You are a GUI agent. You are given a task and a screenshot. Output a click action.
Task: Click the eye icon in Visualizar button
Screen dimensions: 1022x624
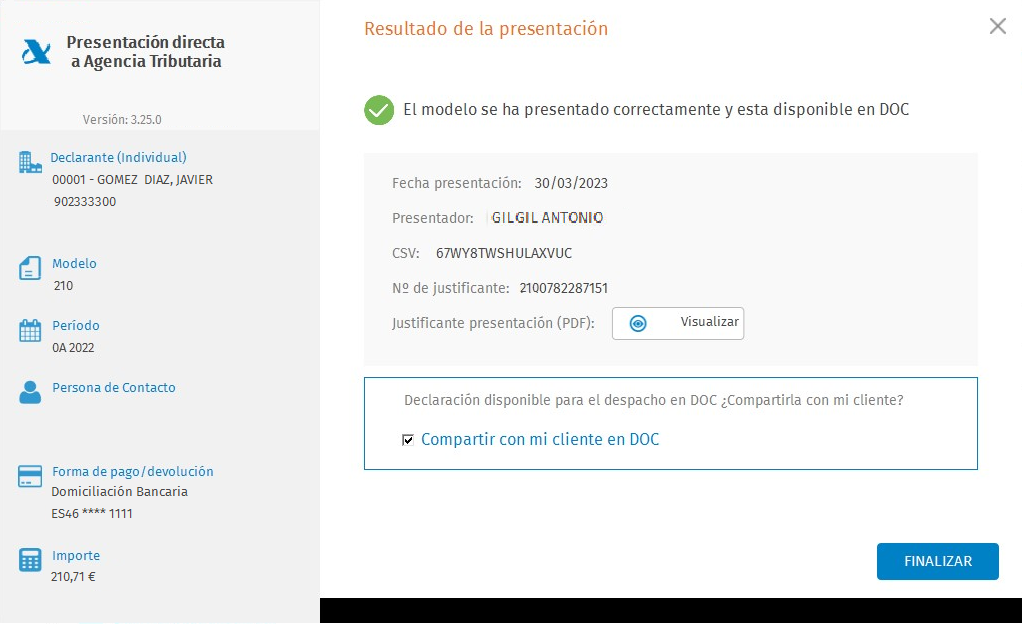pyautogui.click(x=638, y=323)
